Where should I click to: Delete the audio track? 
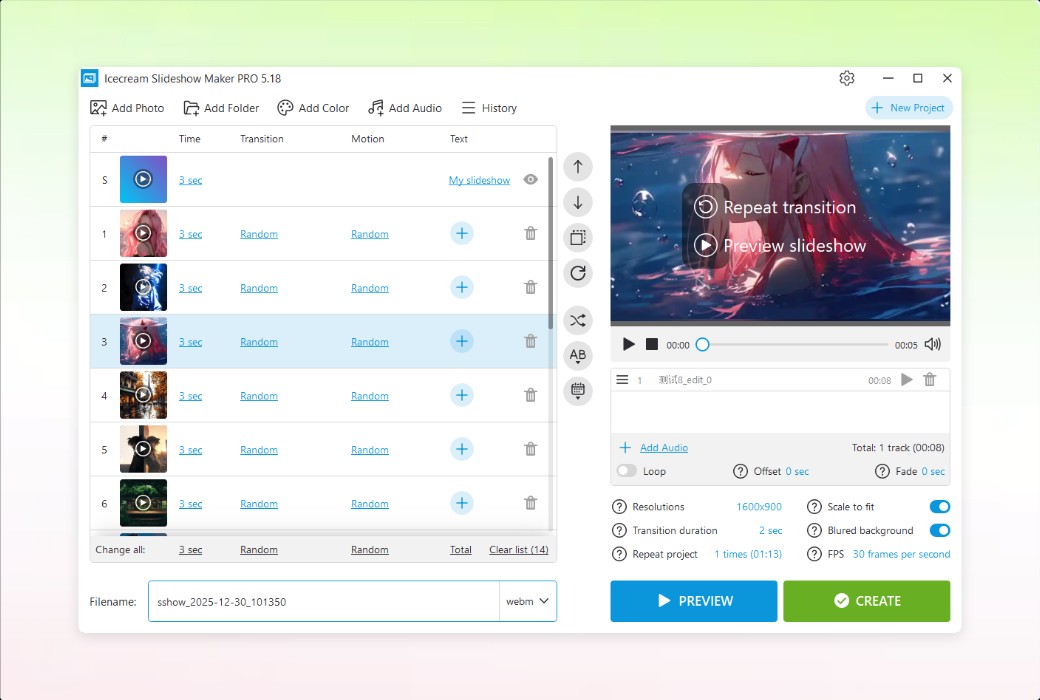pyautogui.click(x=930, y=380)
